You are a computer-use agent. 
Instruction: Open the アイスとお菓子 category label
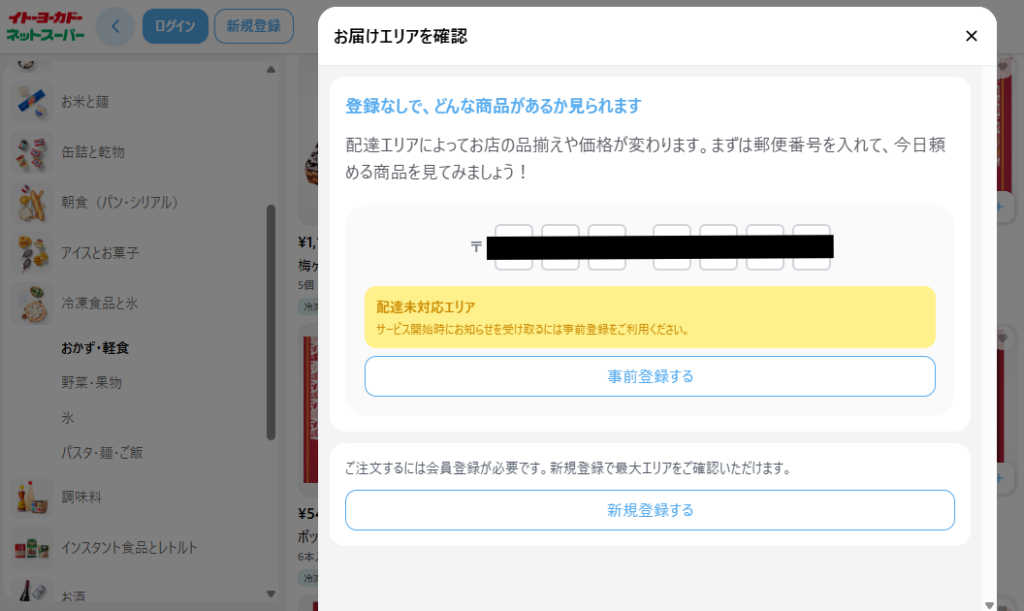tap(100, 253)
